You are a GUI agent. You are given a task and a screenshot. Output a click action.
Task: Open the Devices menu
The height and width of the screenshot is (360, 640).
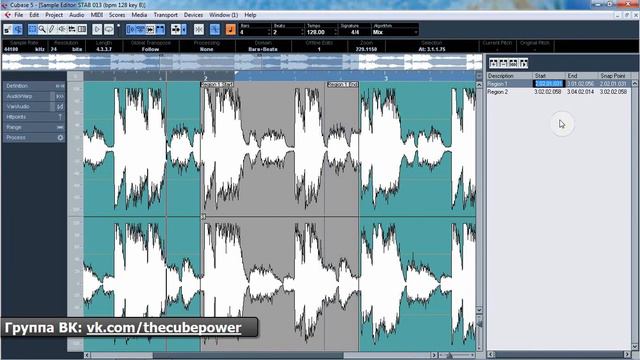coord(193,15)
